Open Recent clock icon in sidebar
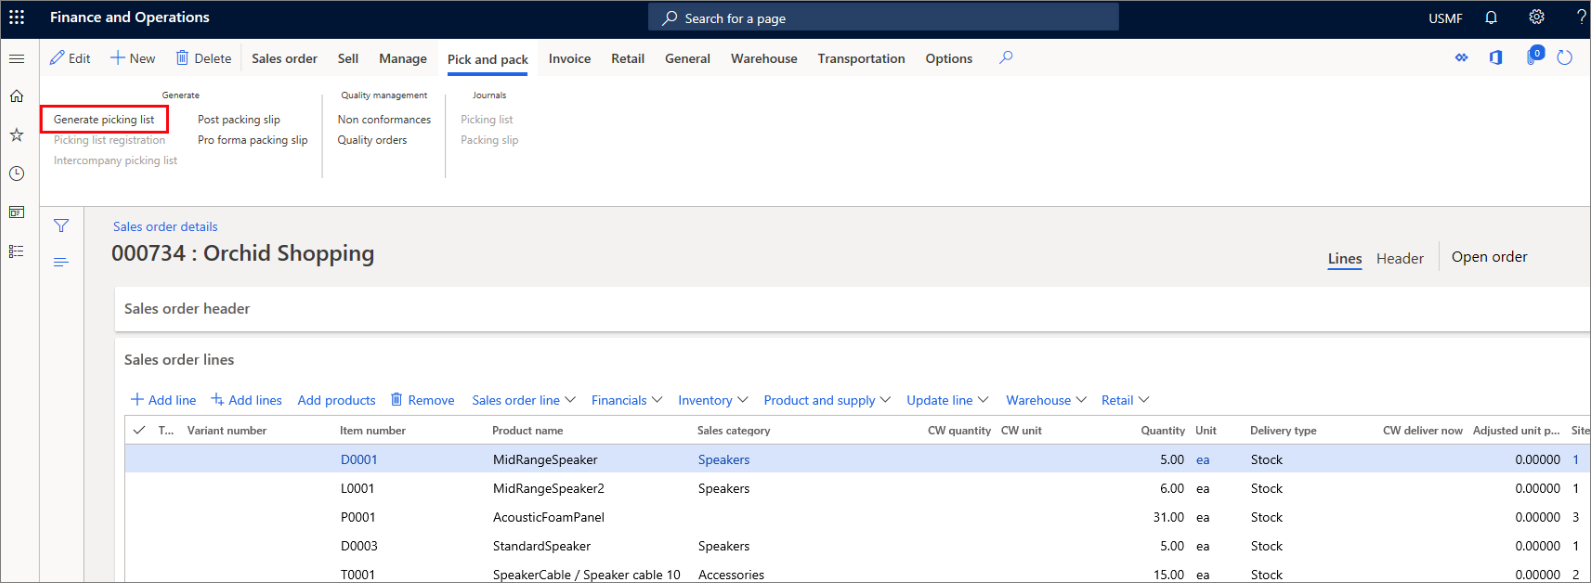1591x583 pixels. click(16, 173)
